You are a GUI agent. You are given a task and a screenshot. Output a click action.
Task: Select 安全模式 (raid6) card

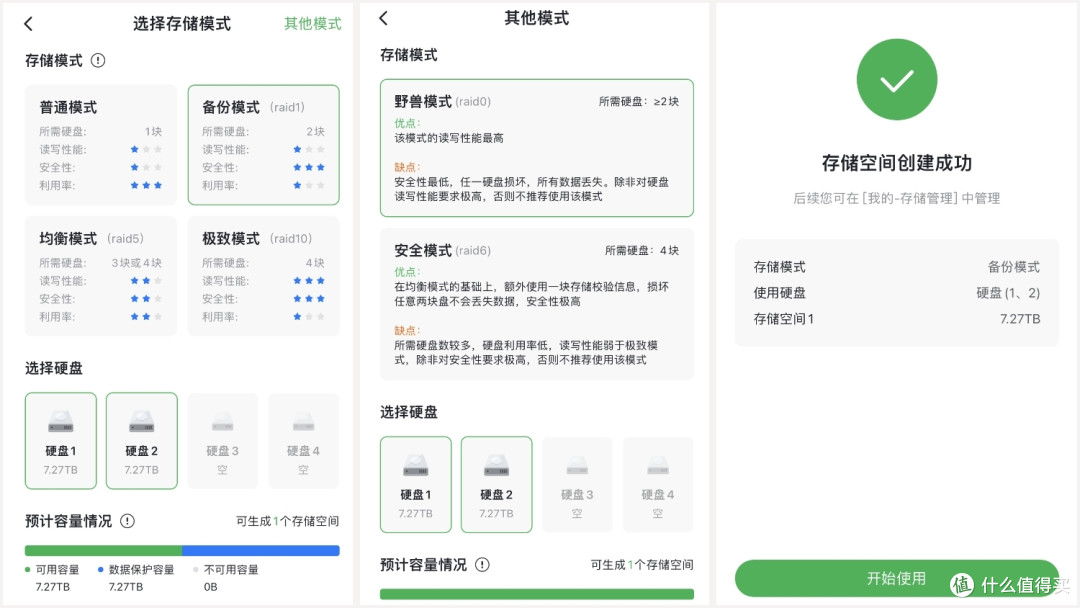(537, 304)
